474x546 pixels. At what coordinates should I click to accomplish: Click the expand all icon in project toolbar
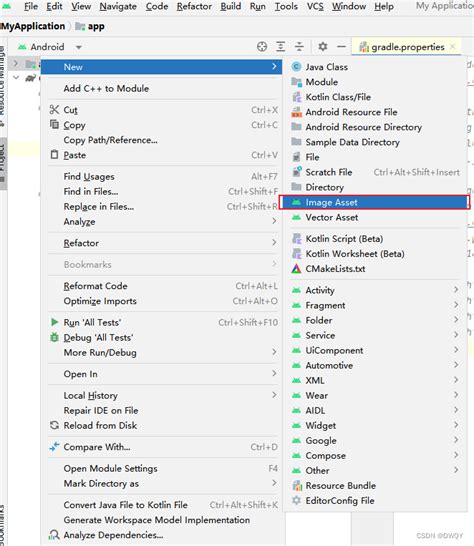pyautogui.click(x=280, y=47)
